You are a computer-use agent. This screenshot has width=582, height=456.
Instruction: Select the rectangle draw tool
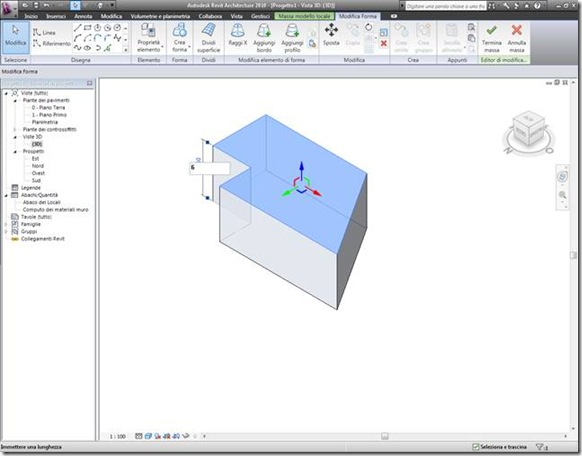(88, 28)
